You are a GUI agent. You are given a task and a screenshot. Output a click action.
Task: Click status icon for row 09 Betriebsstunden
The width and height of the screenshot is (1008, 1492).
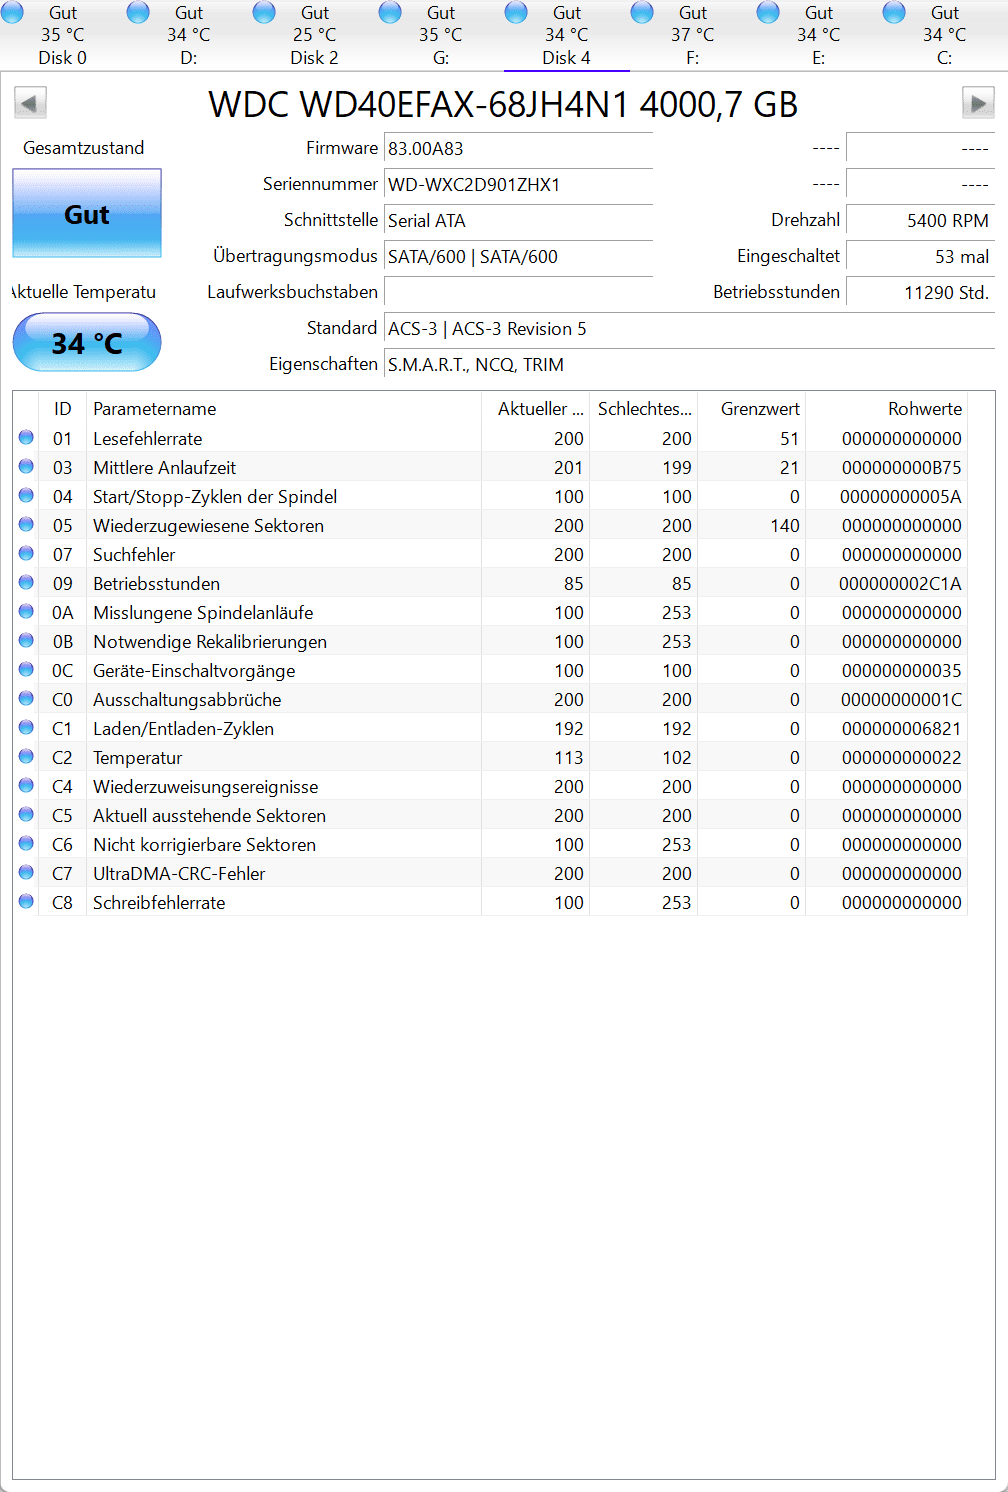pos(26,582)
